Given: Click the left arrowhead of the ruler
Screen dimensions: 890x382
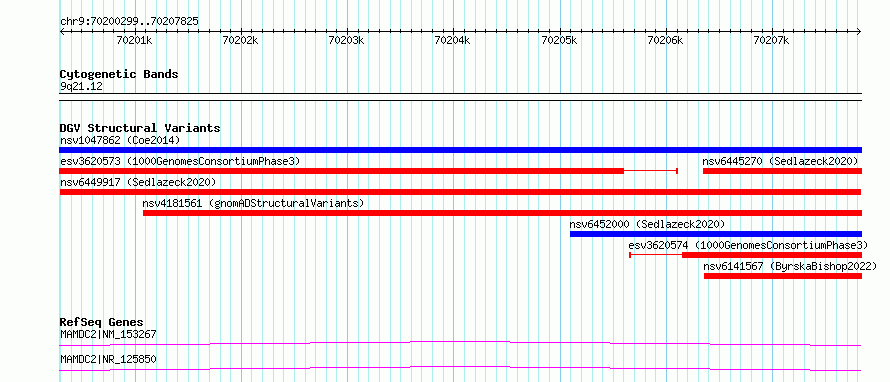Looking at the screenshot, I should 62,31.
